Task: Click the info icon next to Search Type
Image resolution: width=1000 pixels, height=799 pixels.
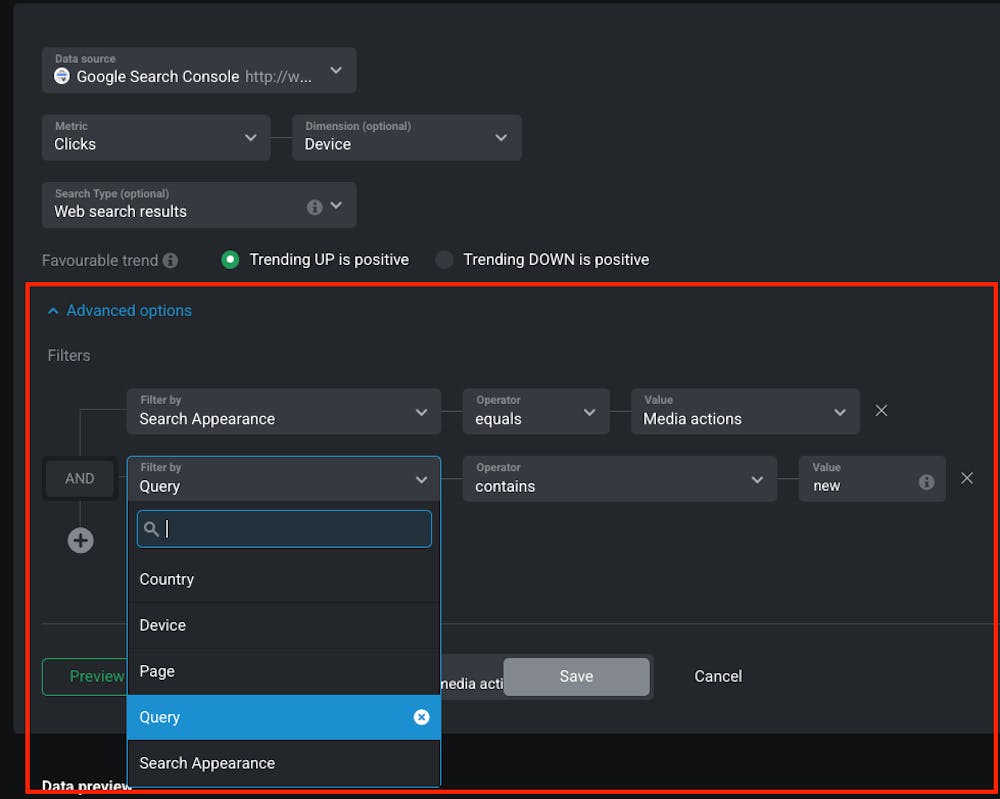Action: tap(313, 205)
